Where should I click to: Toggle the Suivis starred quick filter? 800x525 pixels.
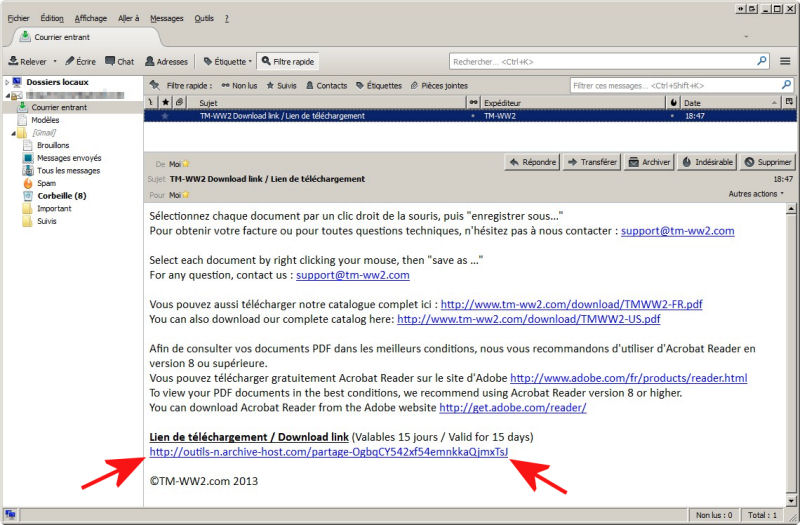(x=281, y=86)
